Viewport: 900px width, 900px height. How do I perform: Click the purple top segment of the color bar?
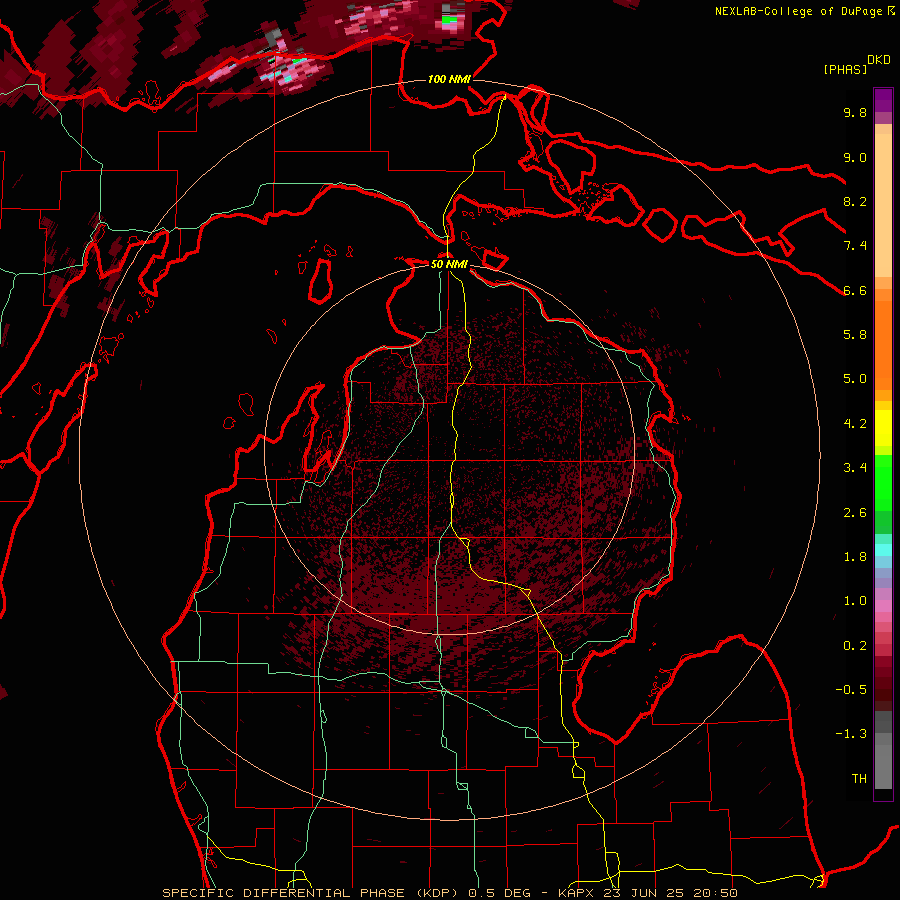click(883, 100)
